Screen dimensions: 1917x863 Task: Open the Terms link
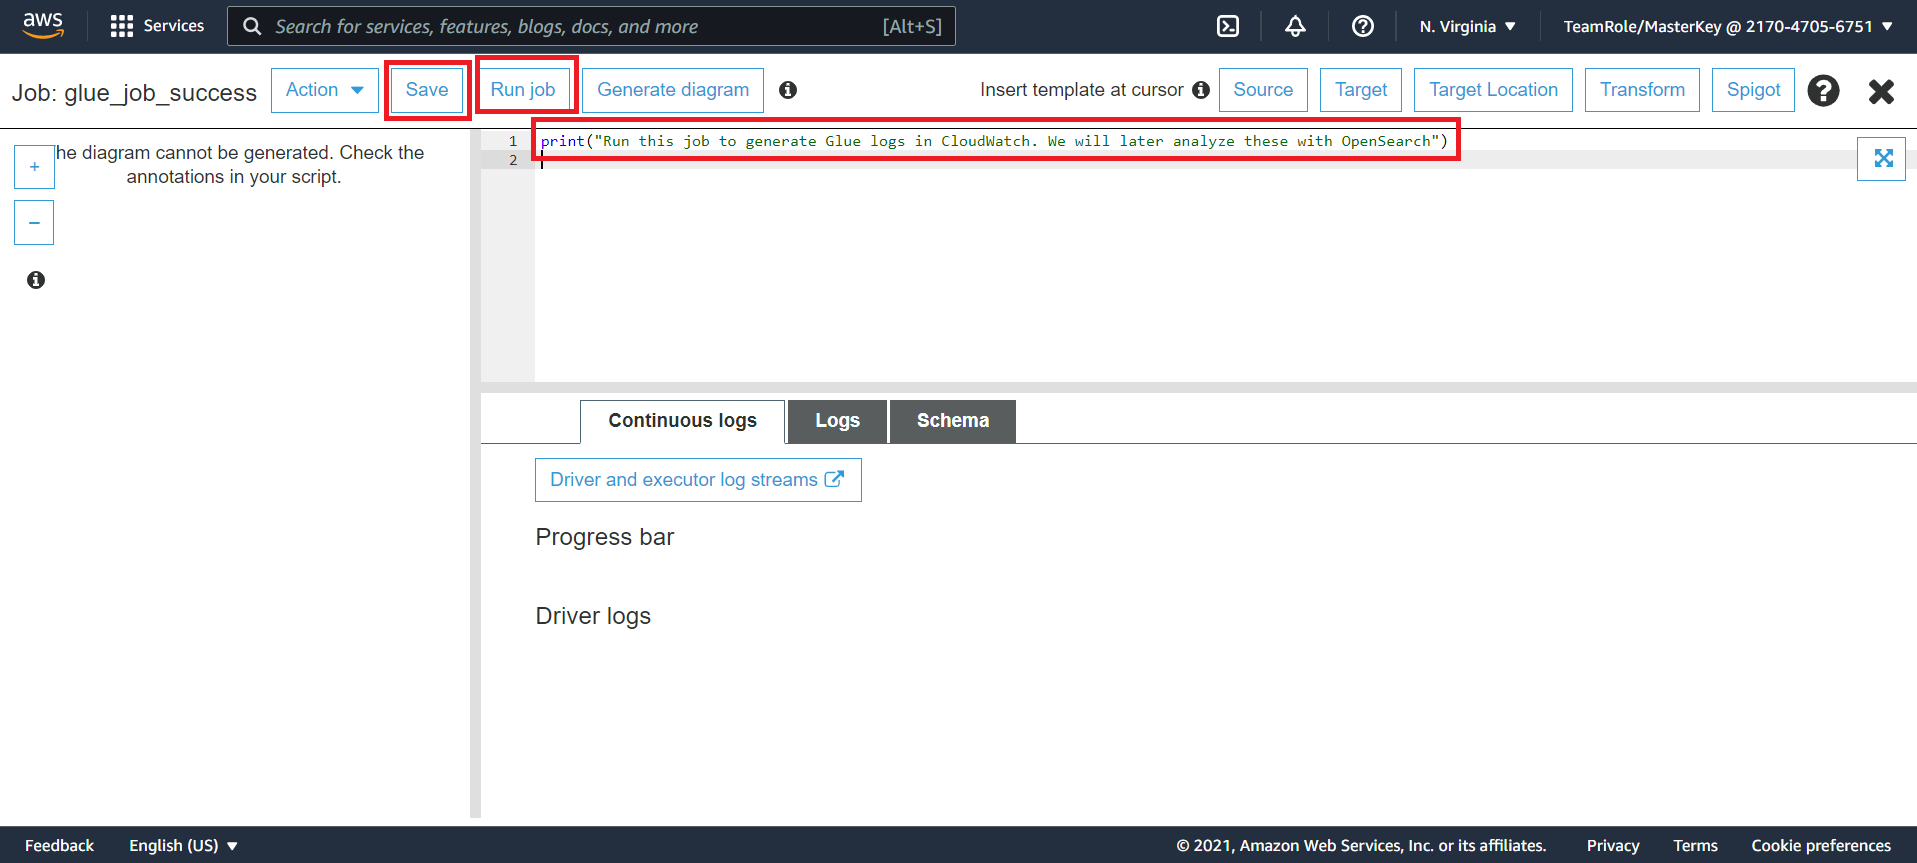tap(1695, 845)
